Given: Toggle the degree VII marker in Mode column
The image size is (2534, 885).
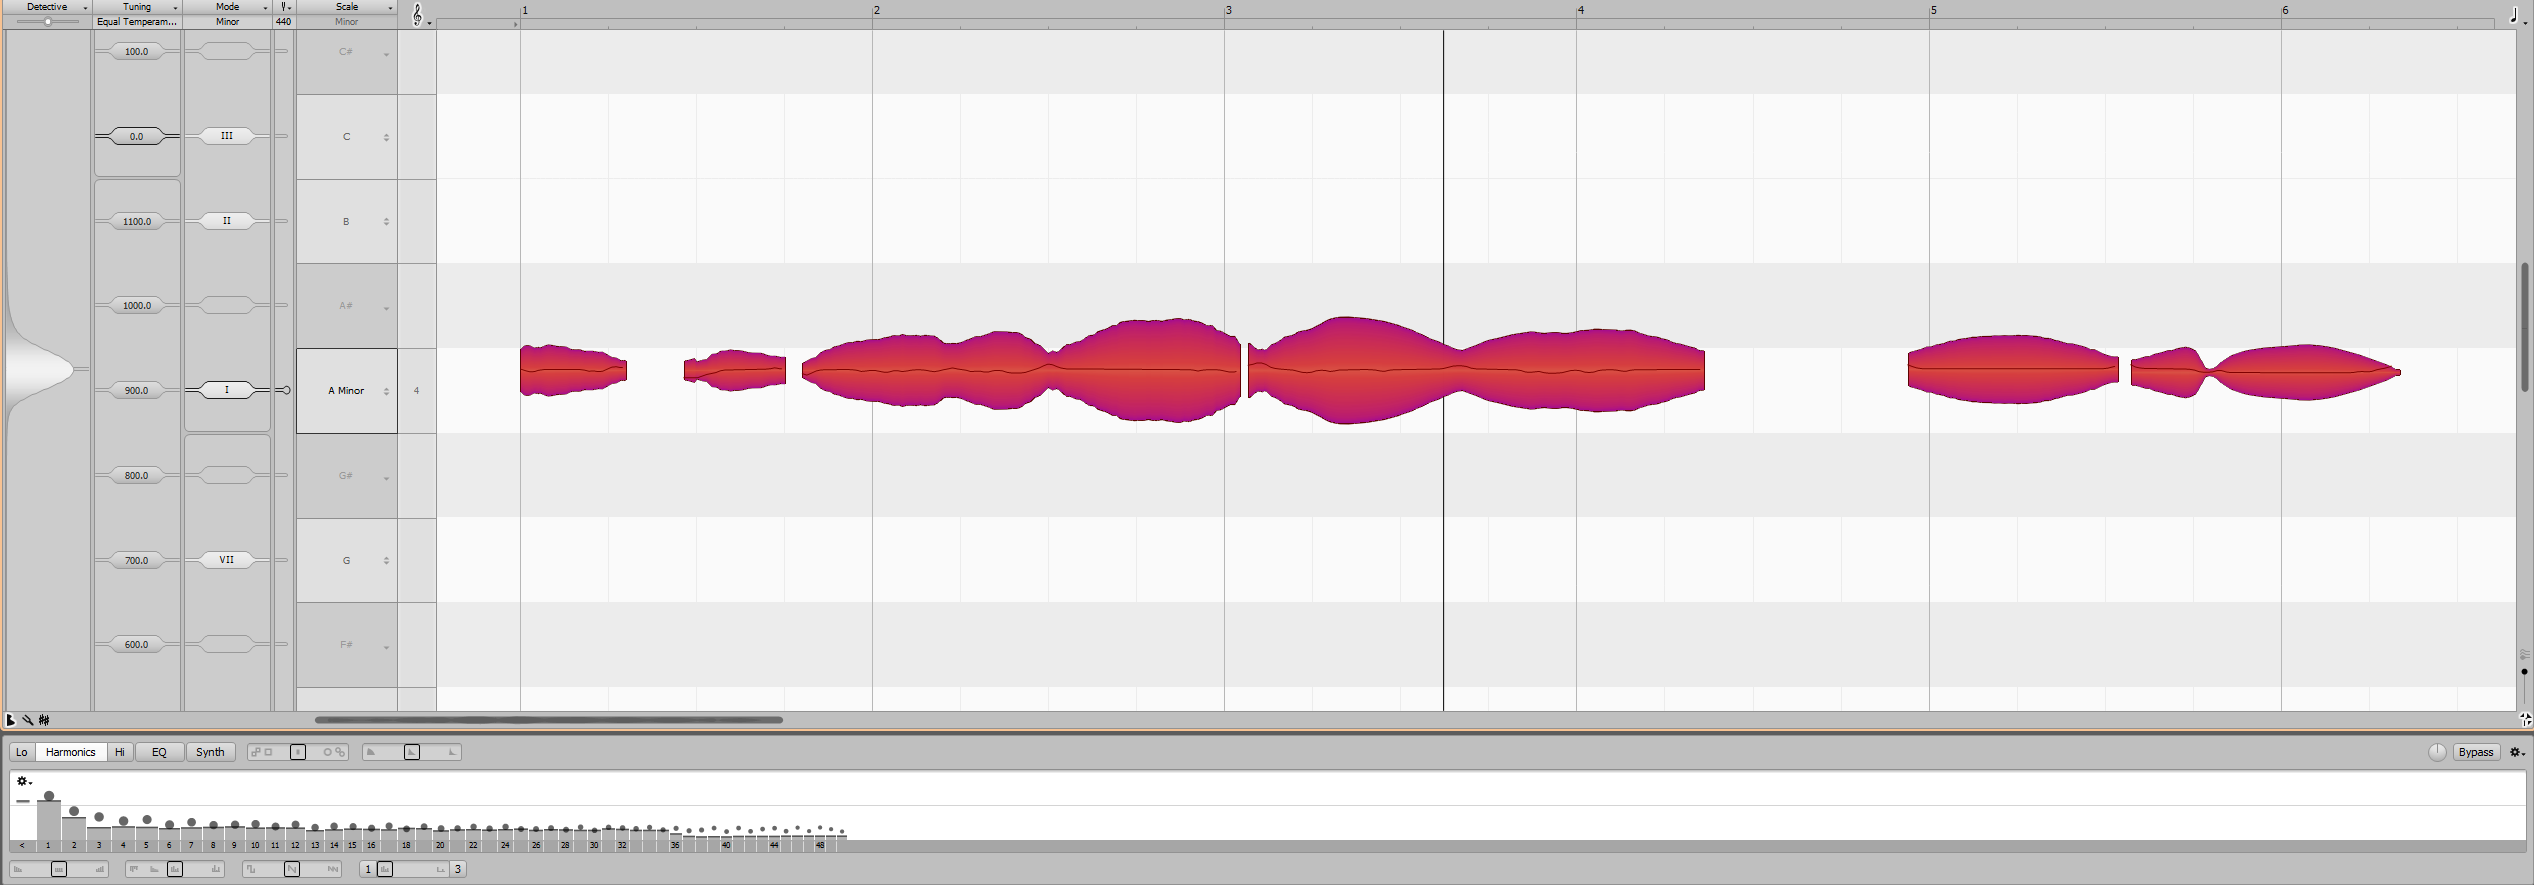Looking at the screenshot, I should click(x=227, y=560).
